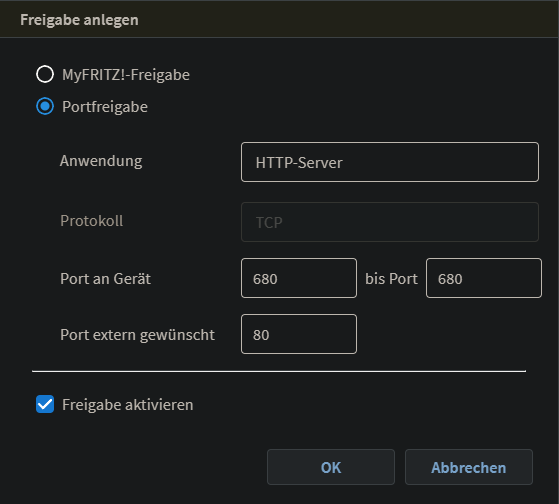Click the Freigabe aktivieren label text
The image size is (559, 504).
[x=128, y=405]
